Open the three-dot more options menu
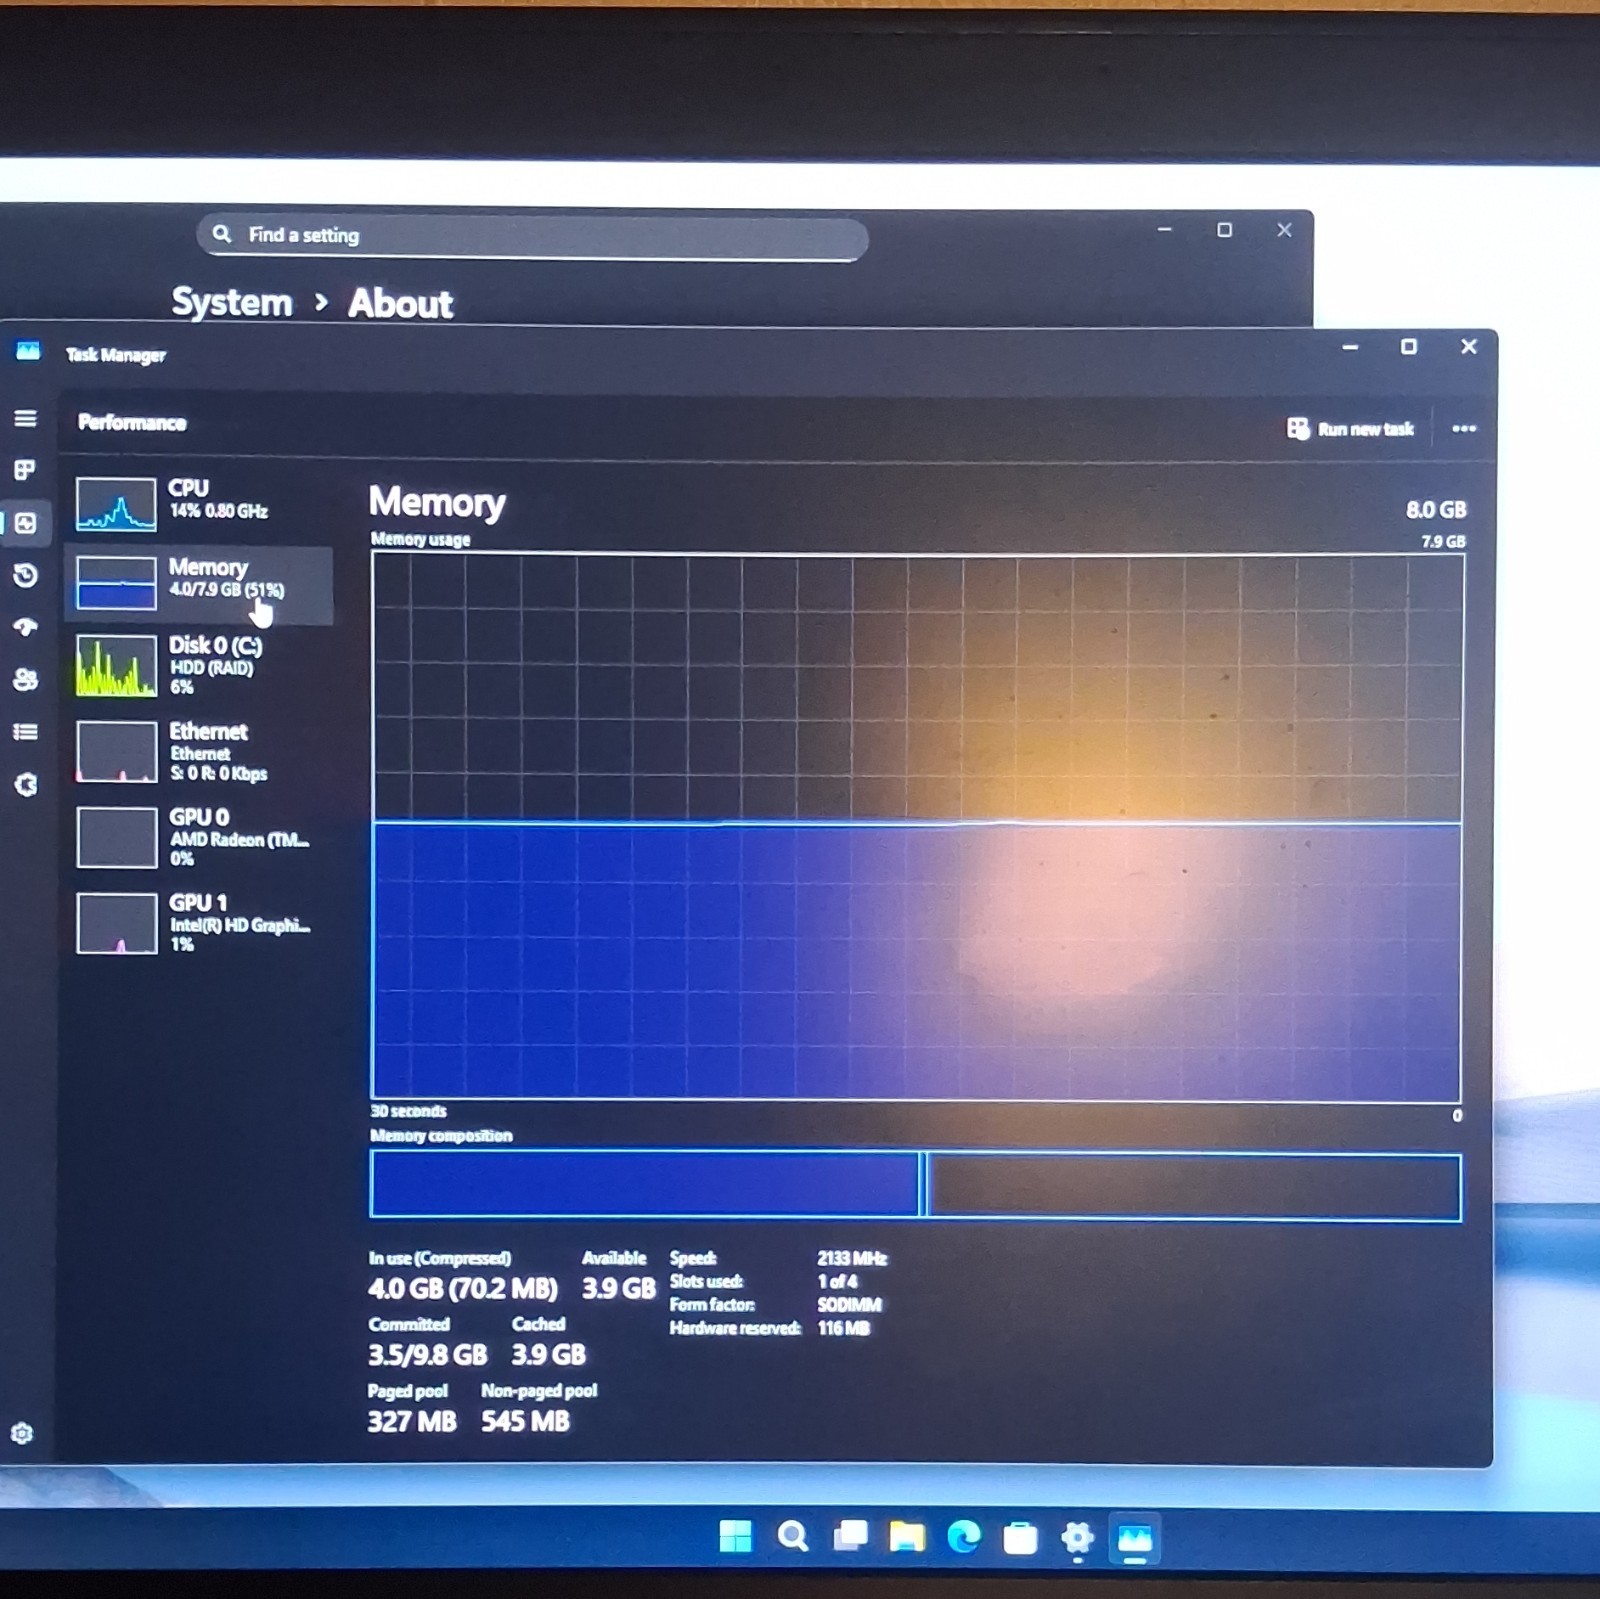 tap(1464, 429)
